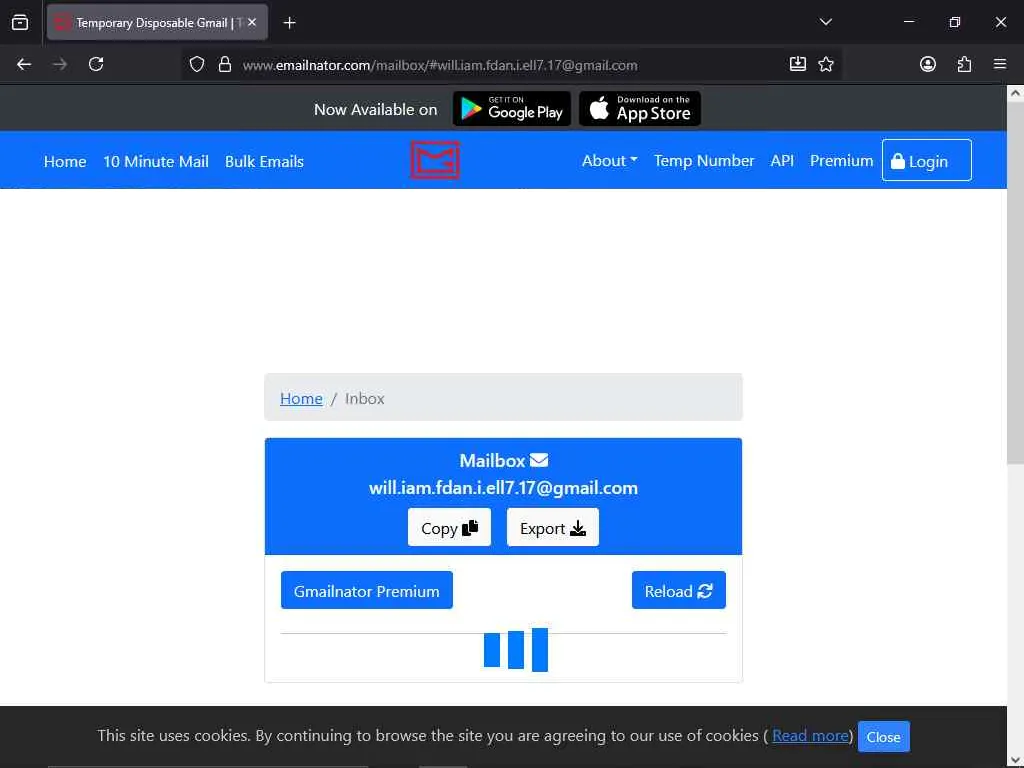The height and width of the screenshot is (768, 1024).
Task: Restore down the browser window
Action: 955,22
